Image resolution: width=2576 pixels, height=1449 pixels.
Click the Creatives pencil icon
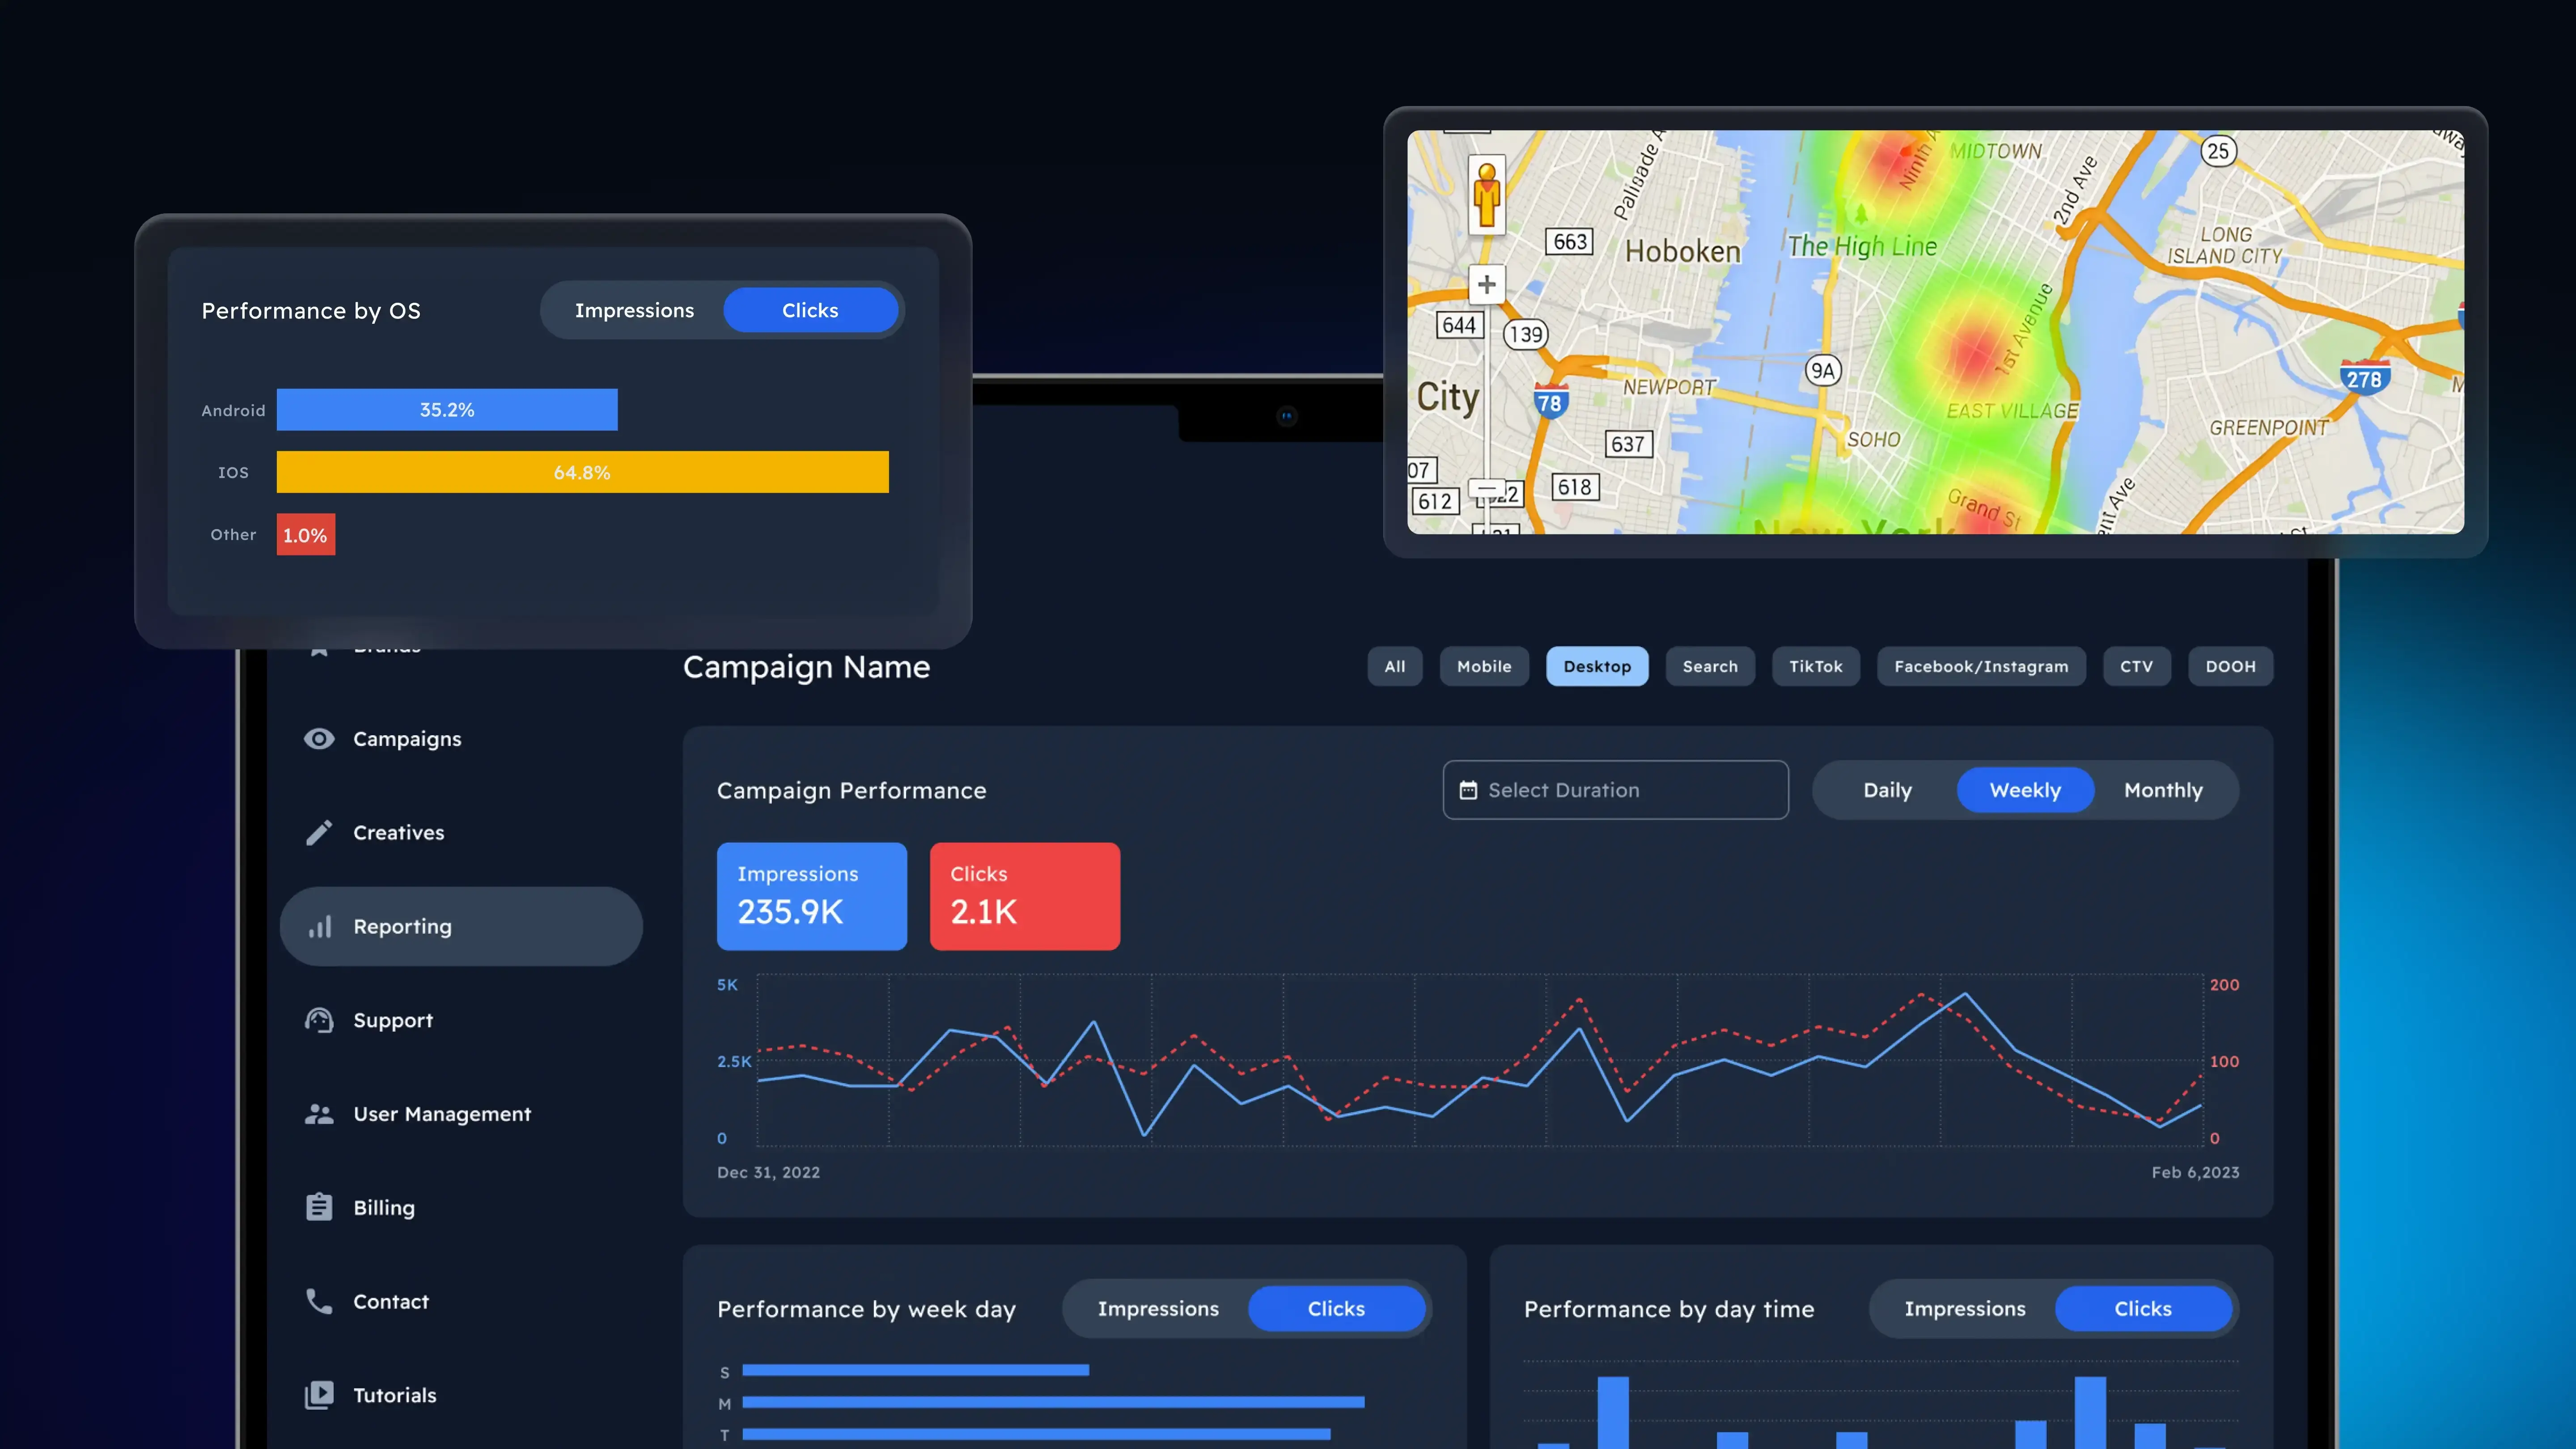point(319,833)
